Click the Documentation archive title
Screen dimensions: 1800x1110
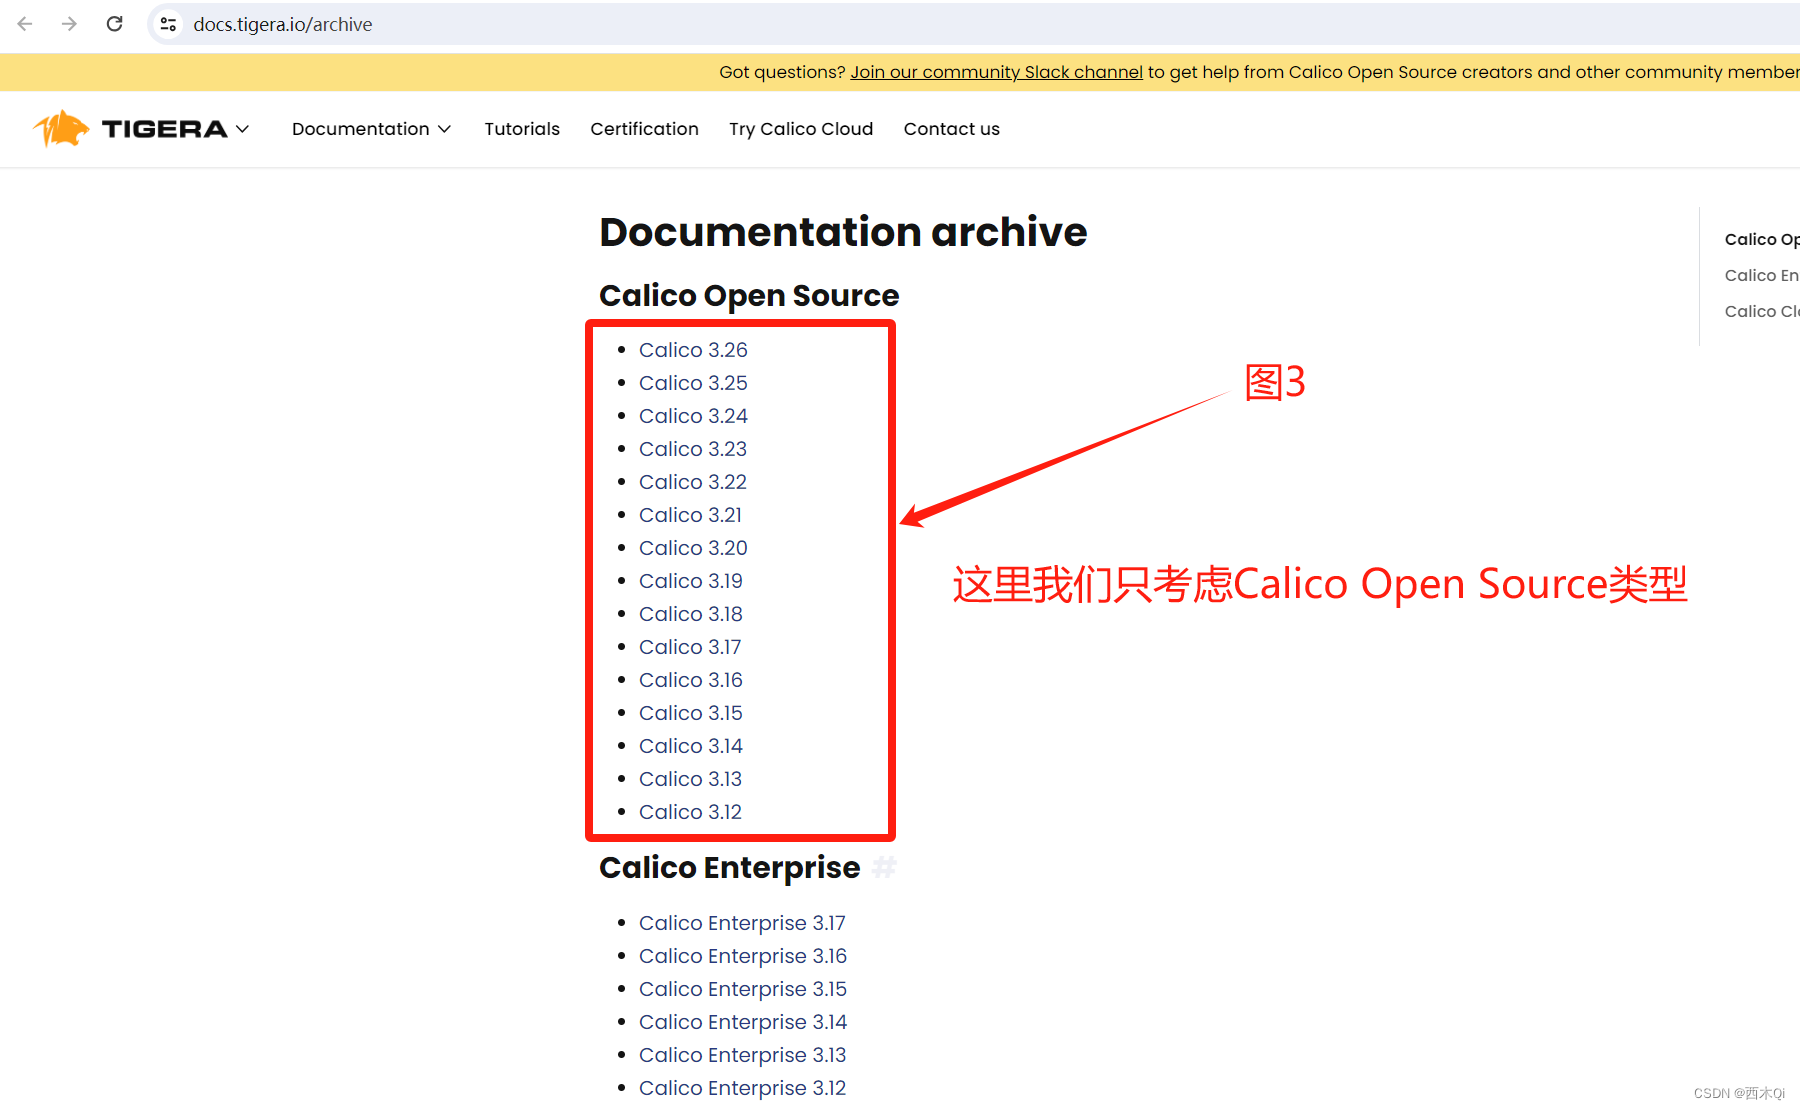click(x=843, y=232)
